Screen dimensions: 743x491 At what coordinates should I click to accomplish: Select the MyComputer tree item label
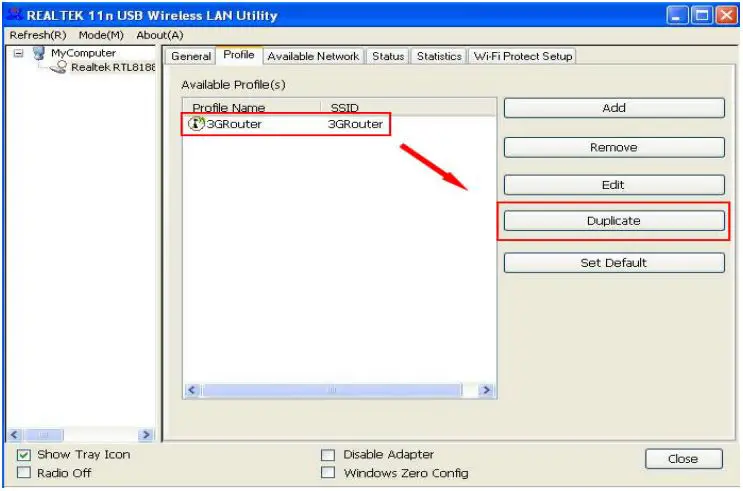(83, 53)
